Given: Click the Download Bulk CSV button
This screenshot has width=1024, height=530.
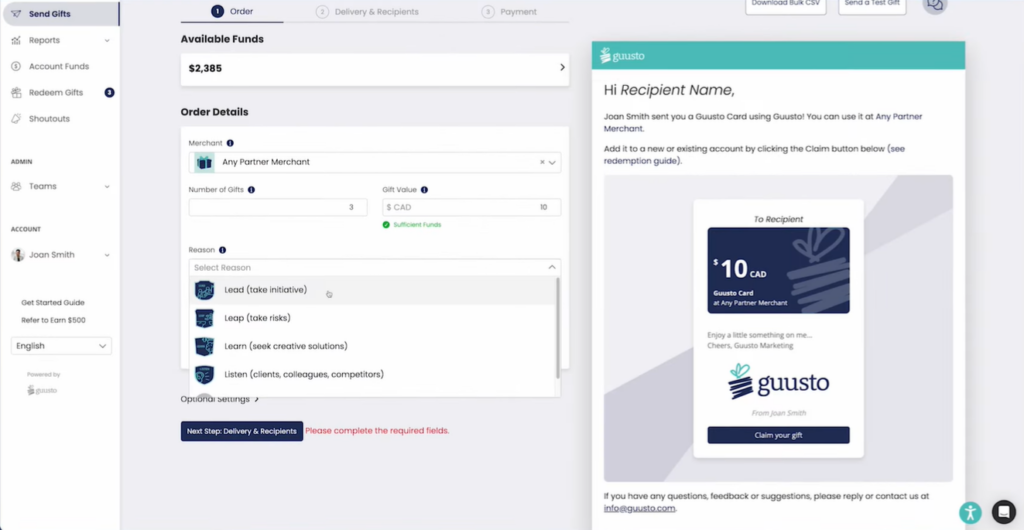Looking at the screenshot, I should [x=786, y=4].
